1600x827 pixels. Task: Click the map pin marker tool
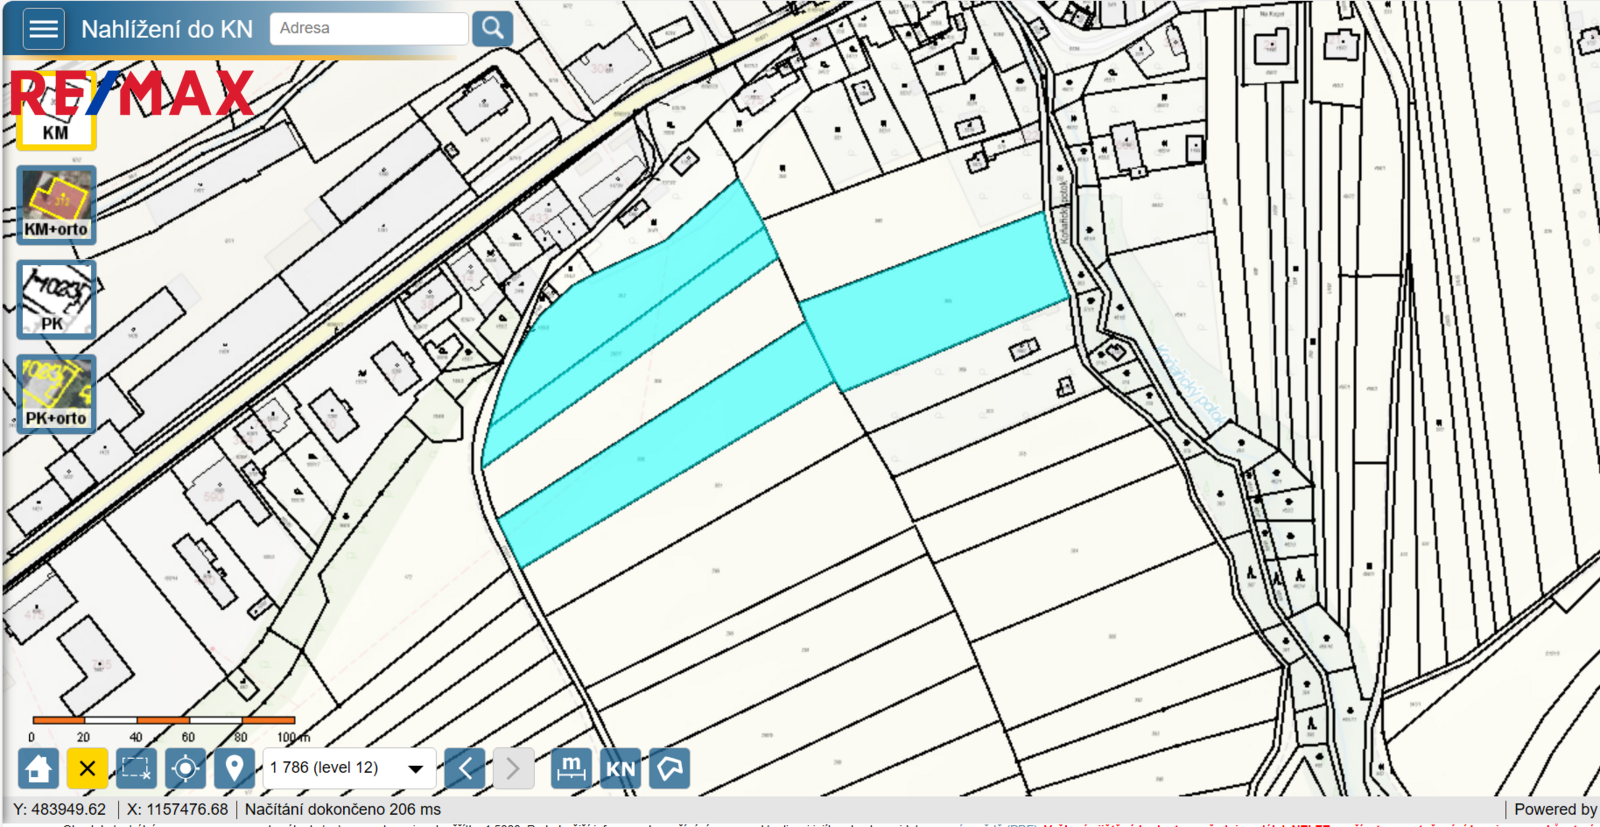click(234, 768)
